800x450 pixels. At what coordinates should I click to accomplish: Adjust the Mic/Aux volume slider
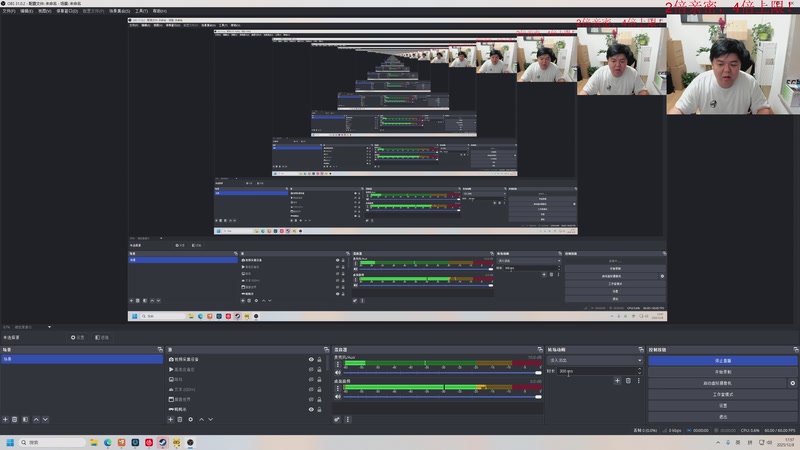tap(442, 372)
